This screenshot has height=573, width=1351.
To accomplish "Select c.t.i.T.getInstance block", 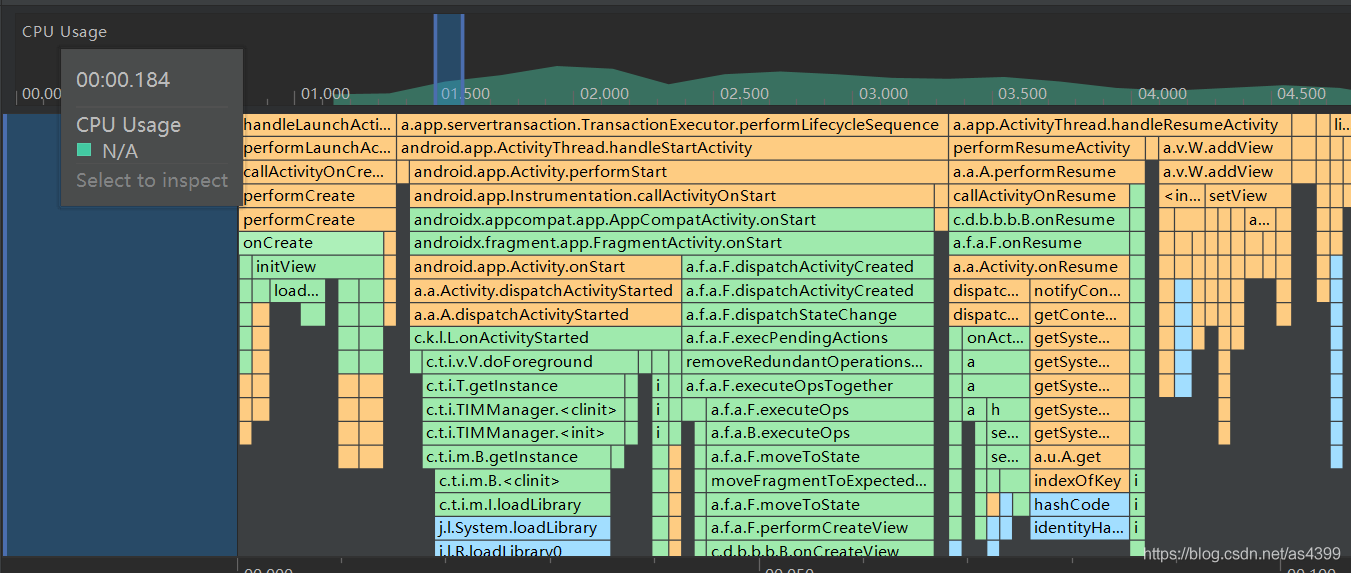I will coord(523,386).
